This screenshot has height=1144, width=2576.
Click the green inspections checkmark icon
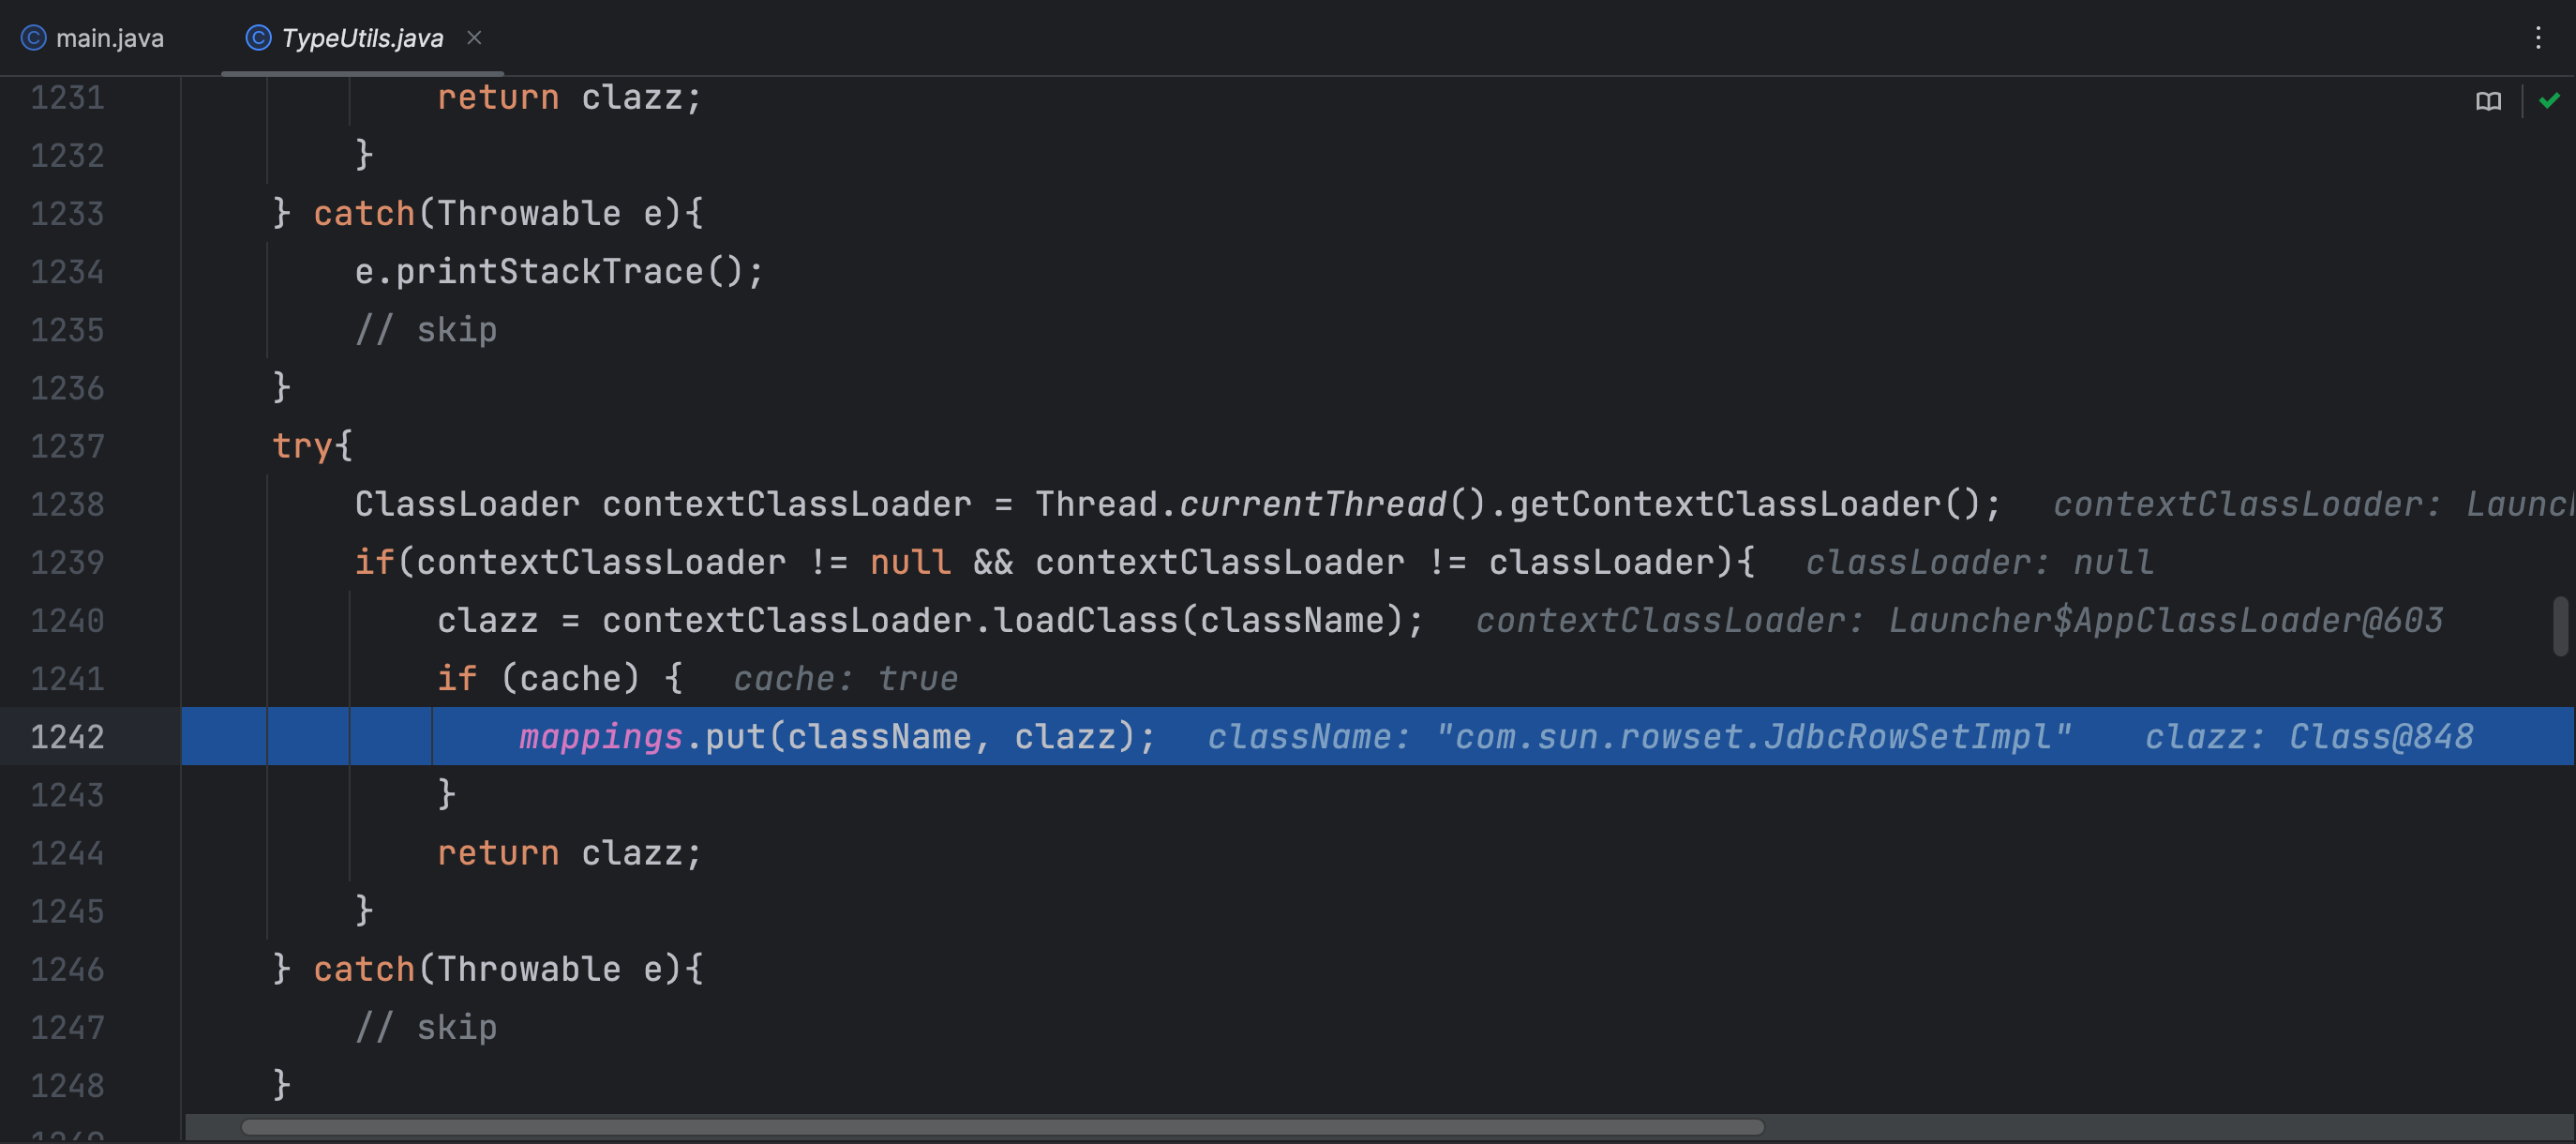pyautogui.click(x=2549, y=100)
